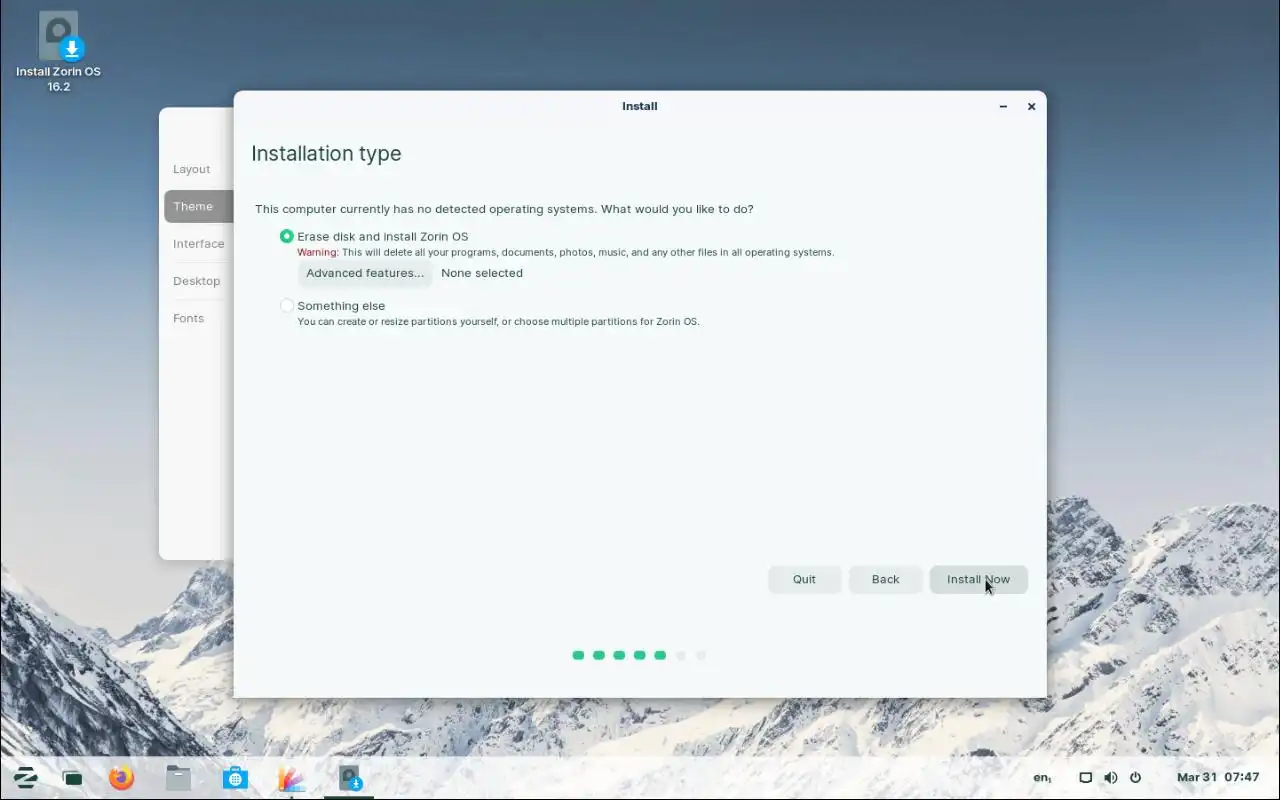
Task: Open the Zorin start menu
Action: (x=25, y=778)
